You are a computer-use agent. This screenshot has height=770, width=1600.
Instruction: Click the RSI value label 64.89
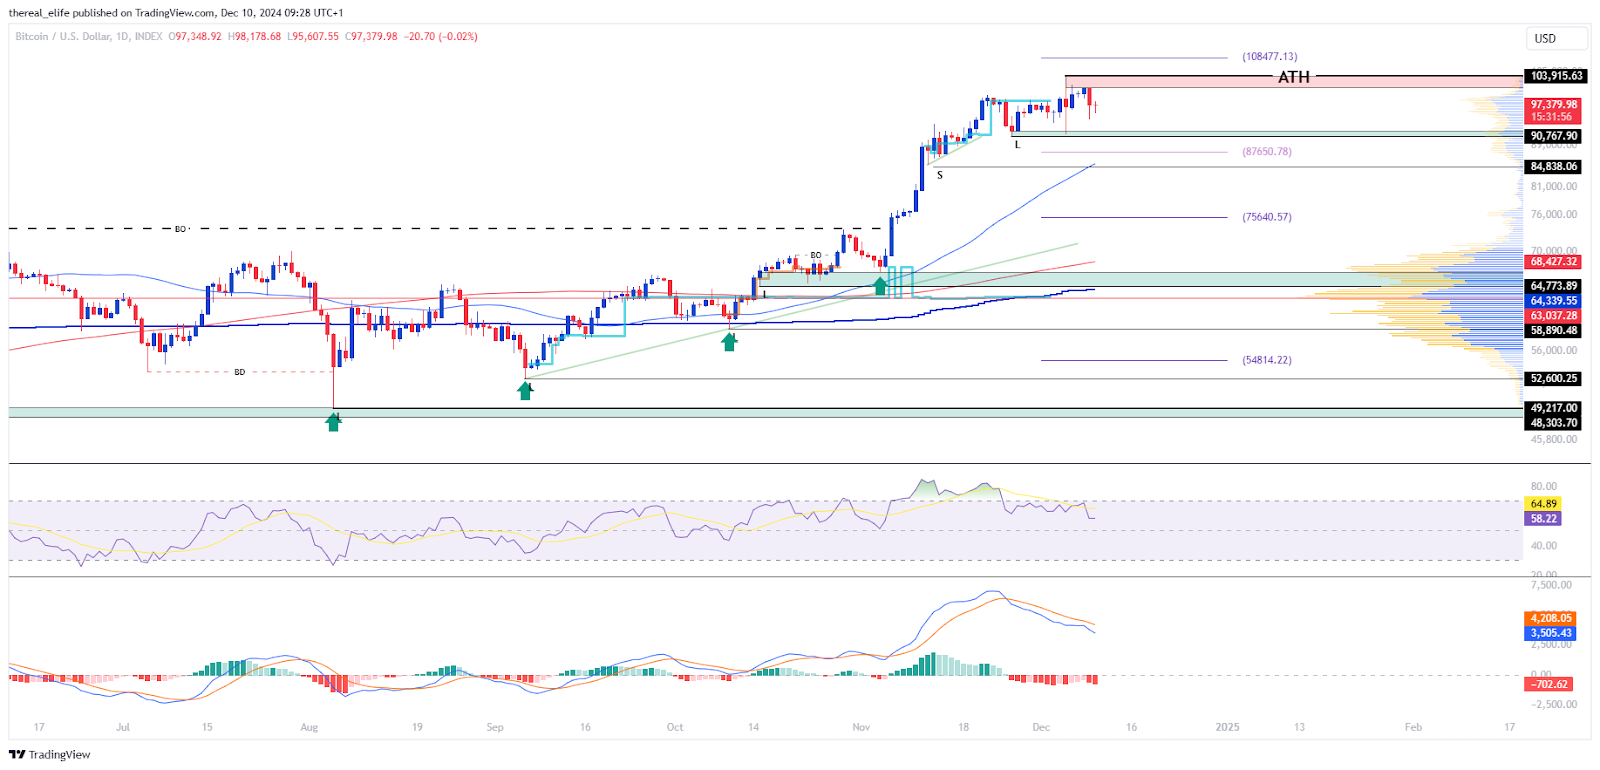pos(1543,504)
